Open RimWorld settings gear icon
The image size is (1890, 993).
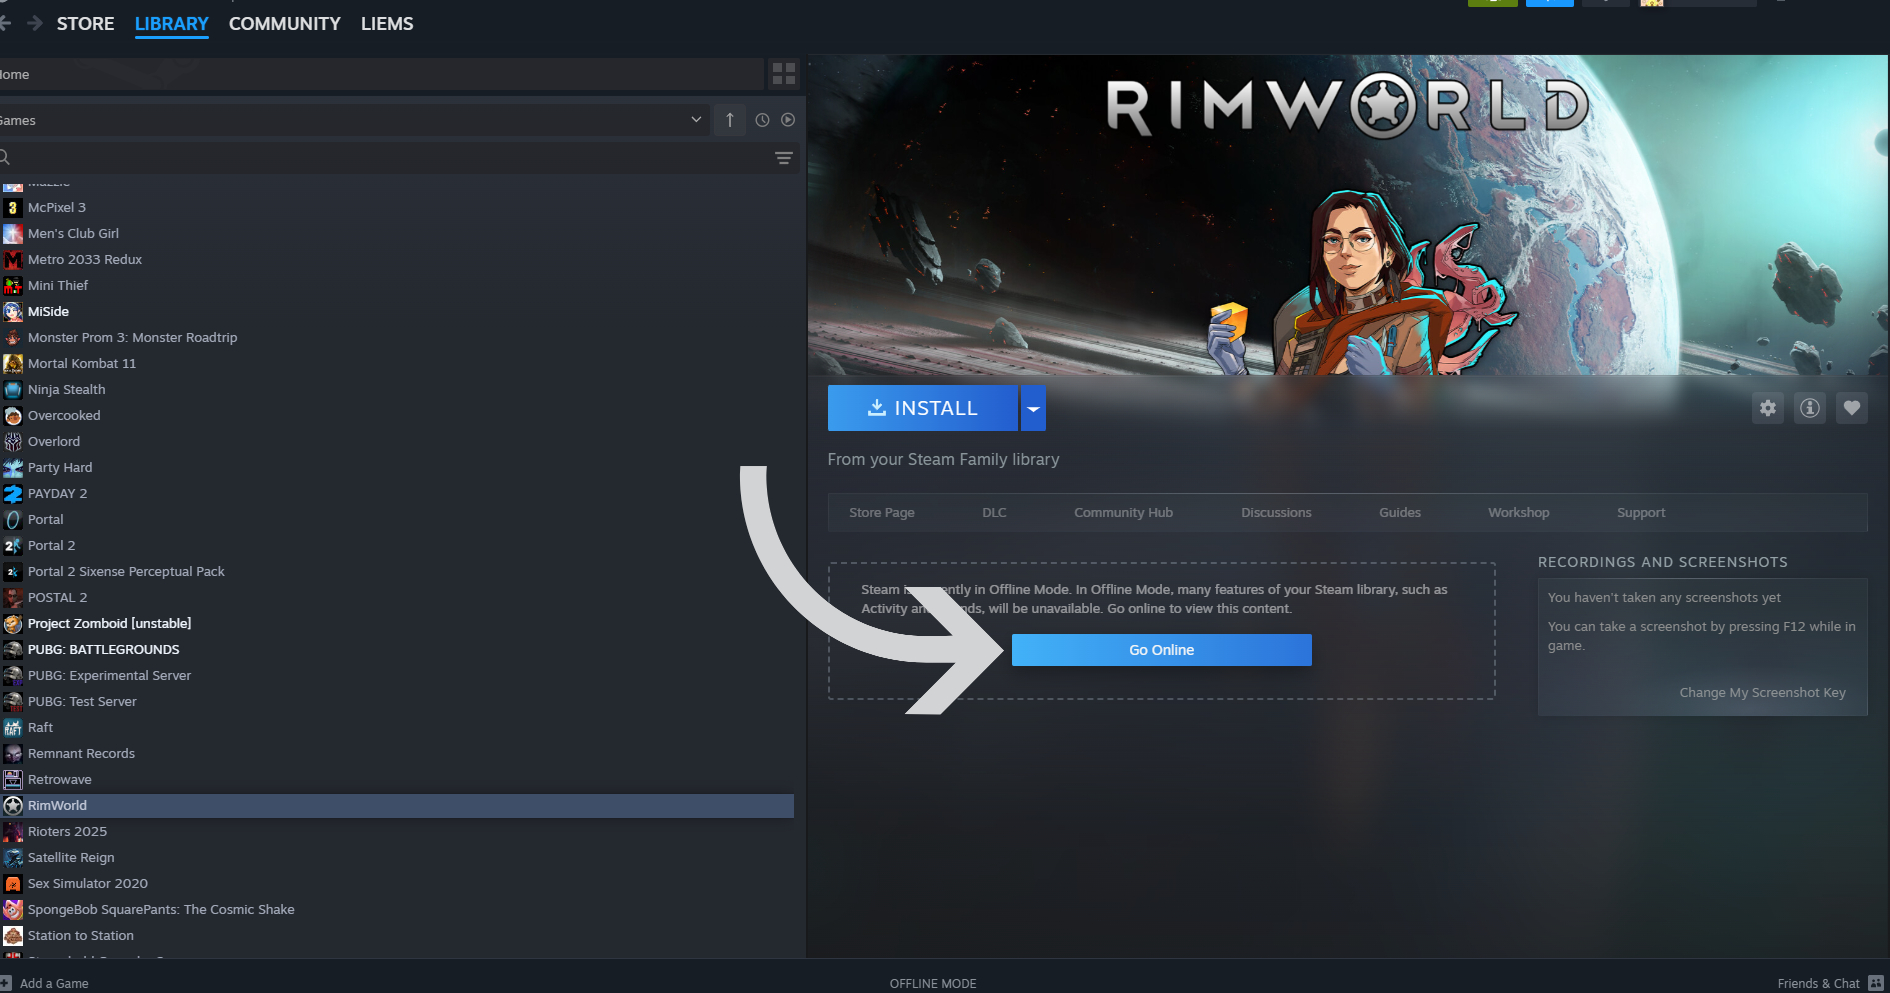pyautogui.click(x=1768, y=408)
